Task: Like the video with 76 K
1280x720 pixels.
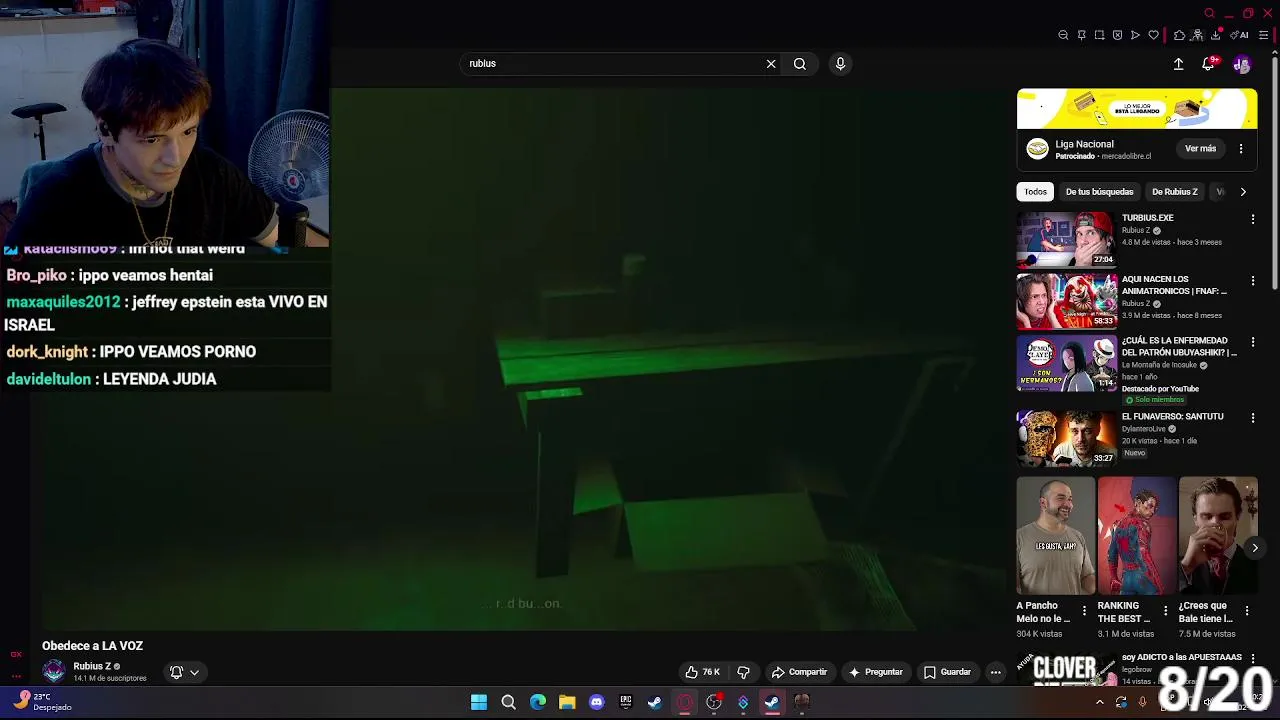Action: pos(702,672)
